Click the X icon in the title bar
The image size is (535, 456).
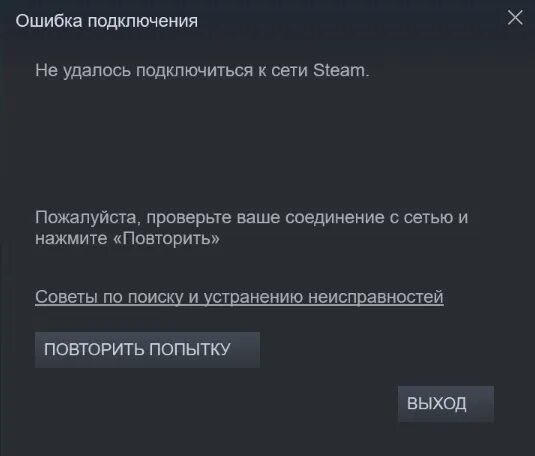coord(515,17)
